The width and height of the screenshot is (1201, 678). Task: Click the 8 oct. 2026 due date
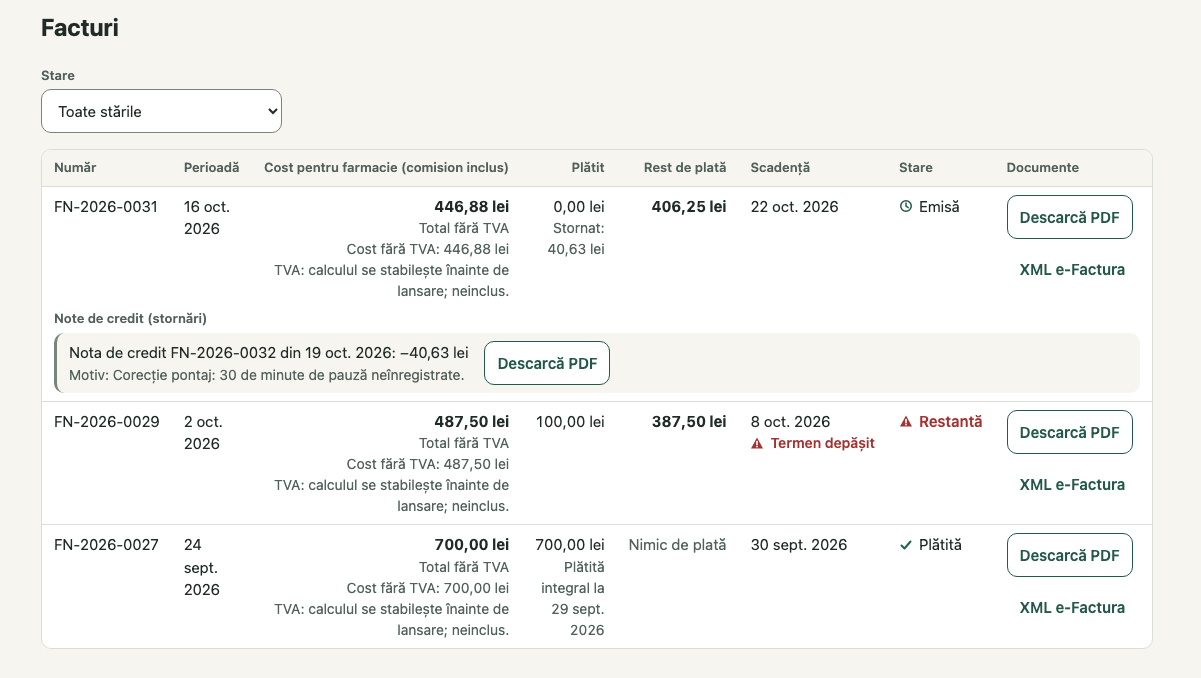(791, 422)
